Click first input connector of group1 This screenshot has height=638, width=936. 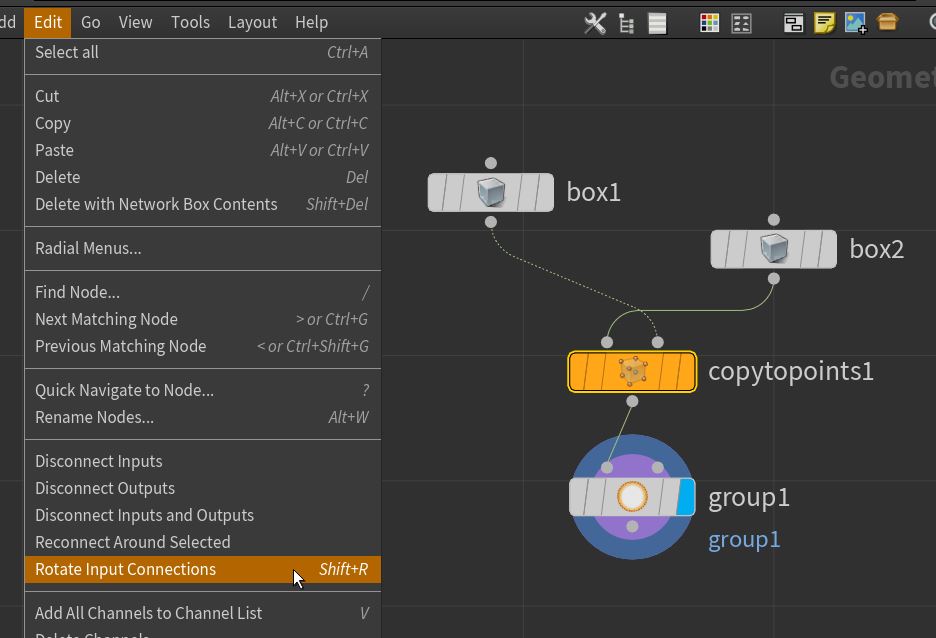[x=607, y=467]
